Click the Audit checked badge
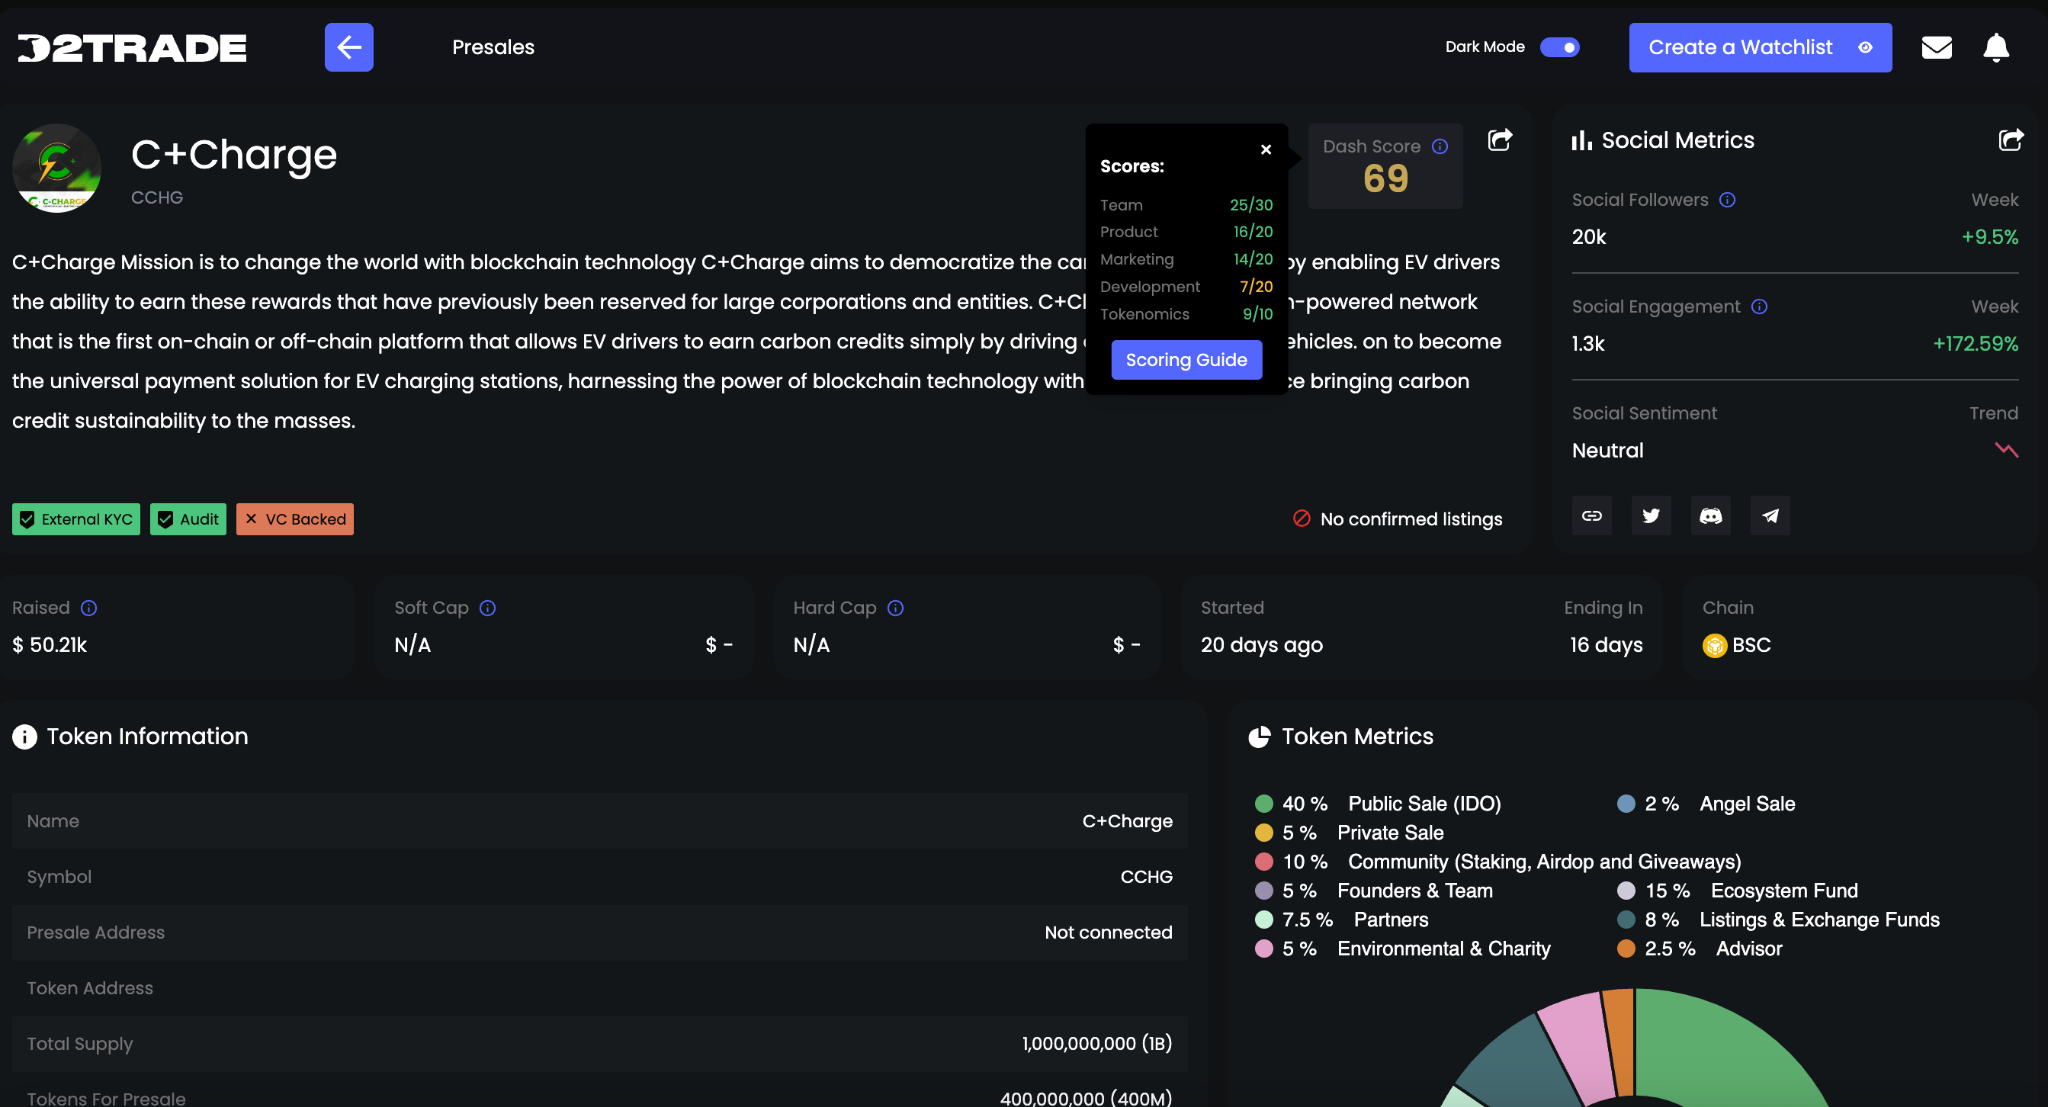 point(188,519)
